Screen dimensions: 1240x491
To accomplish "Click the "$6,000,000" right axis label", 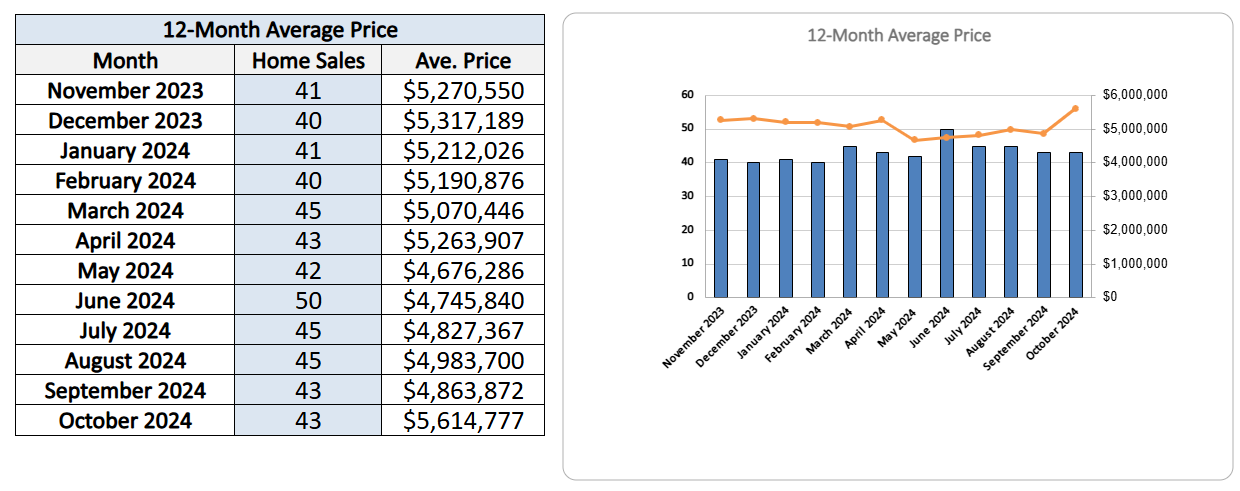I will (1135, 95).
